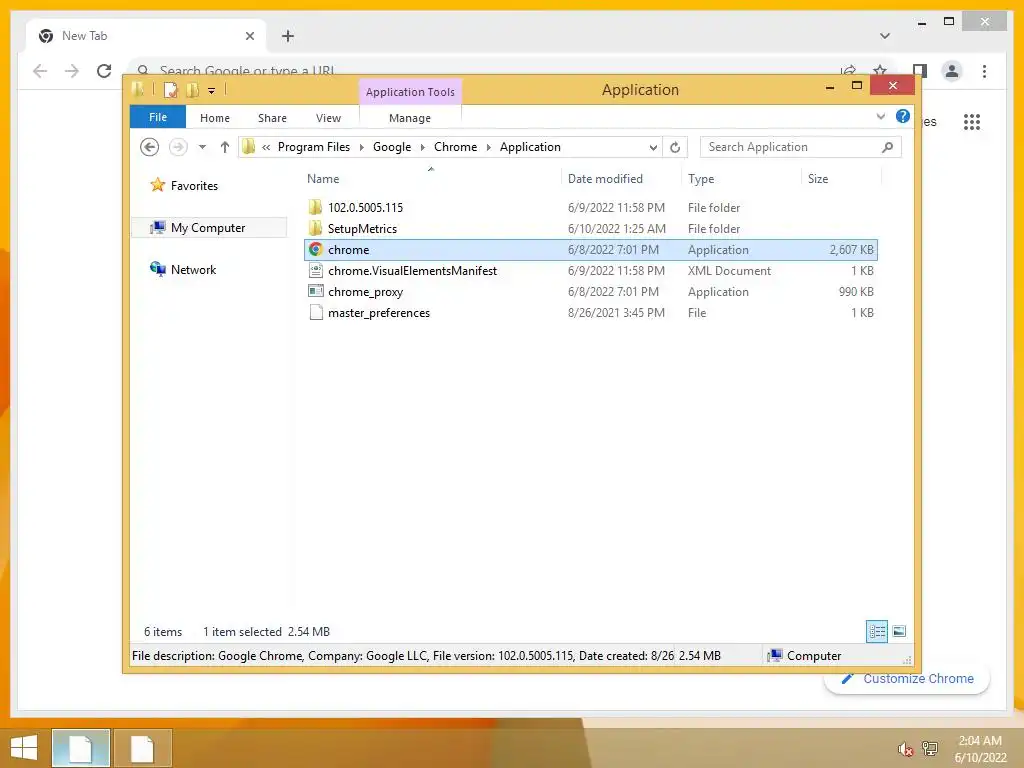Screen dimensions: 1024x768
Task: Select the chrome application file
Action: point(591,249)
